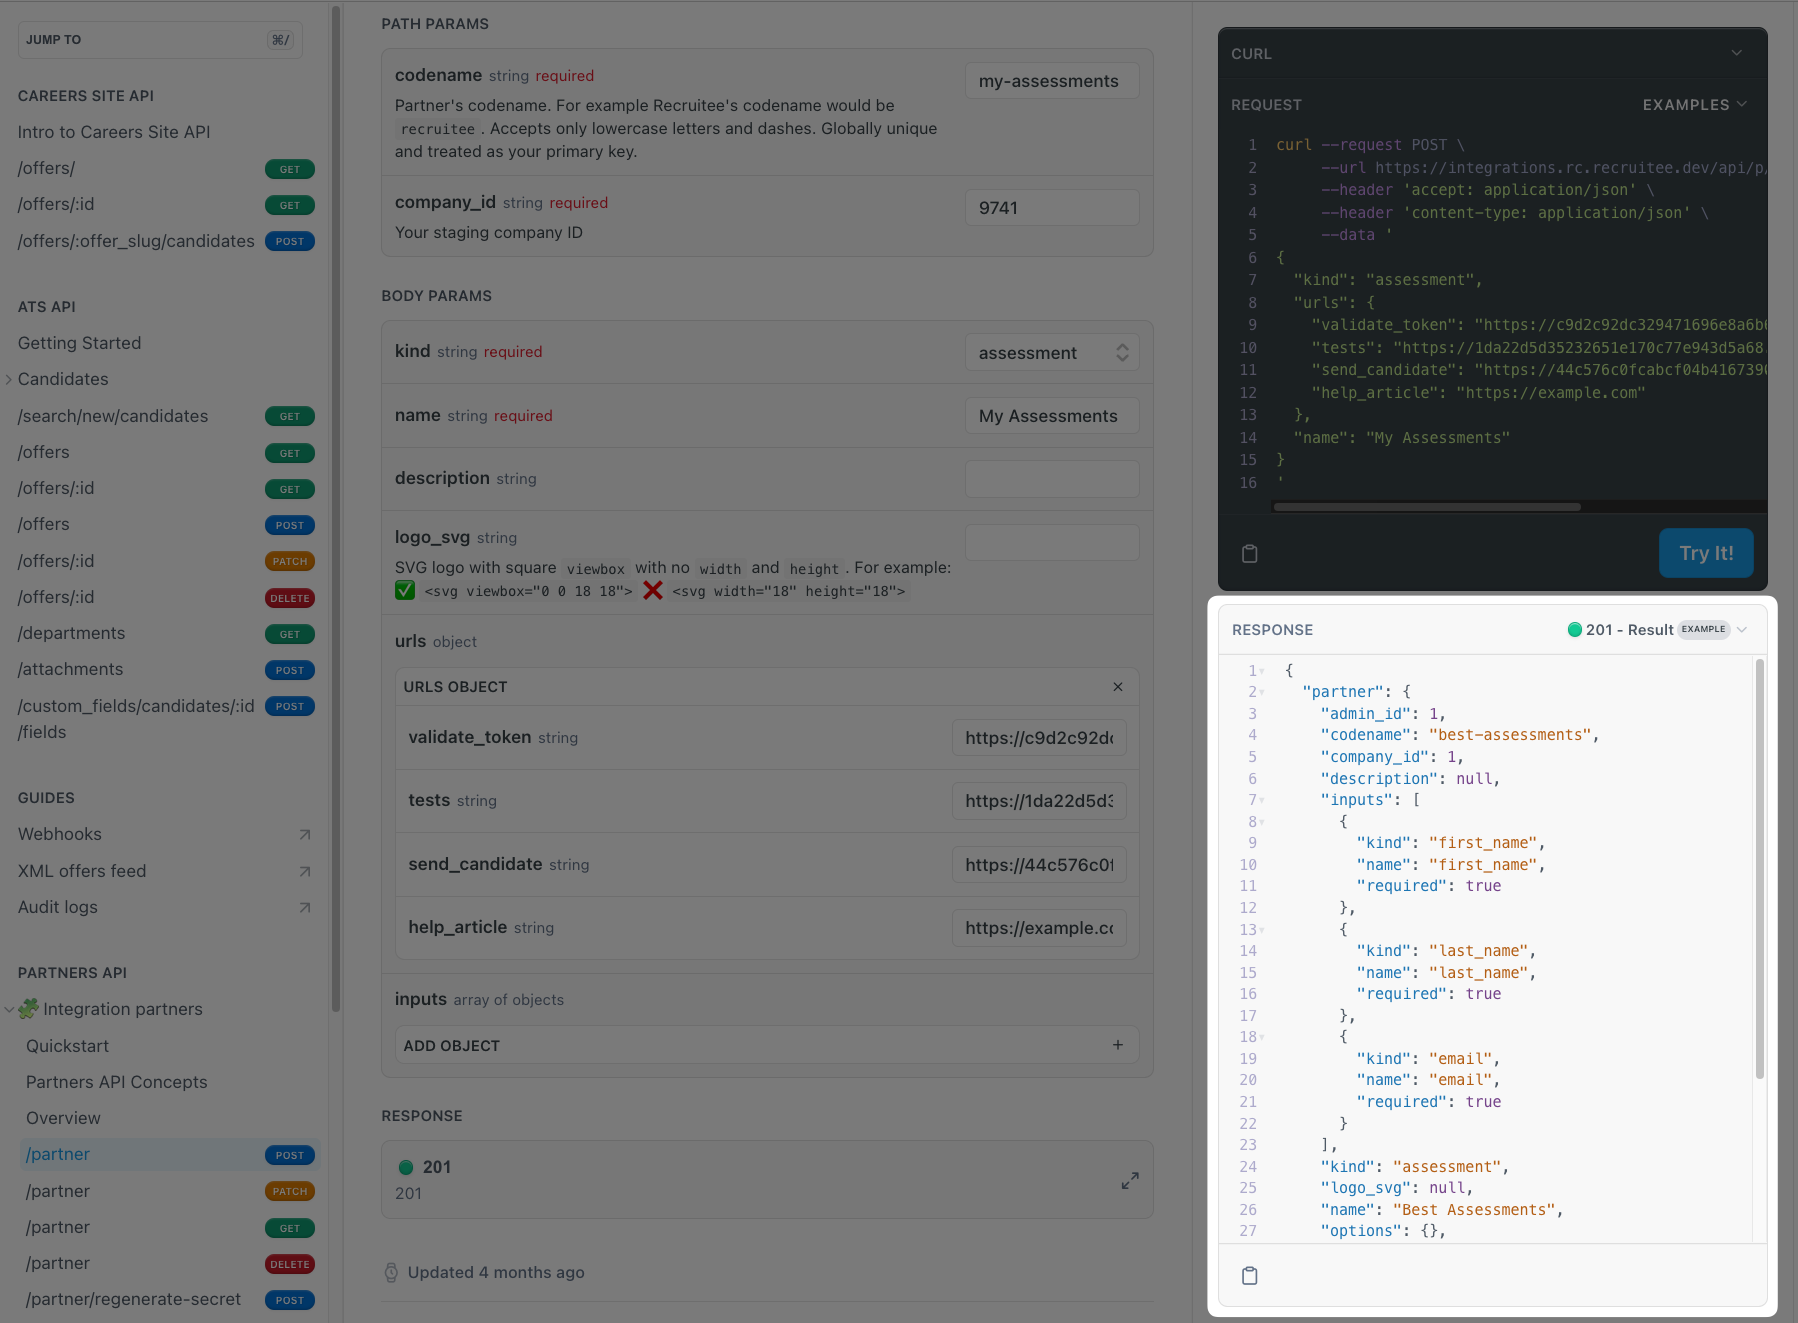Image resolution: width=1798 pixels, height=1323 pixels.
Task: Open Audit logs external link arrow
Action: coord(305,908)
